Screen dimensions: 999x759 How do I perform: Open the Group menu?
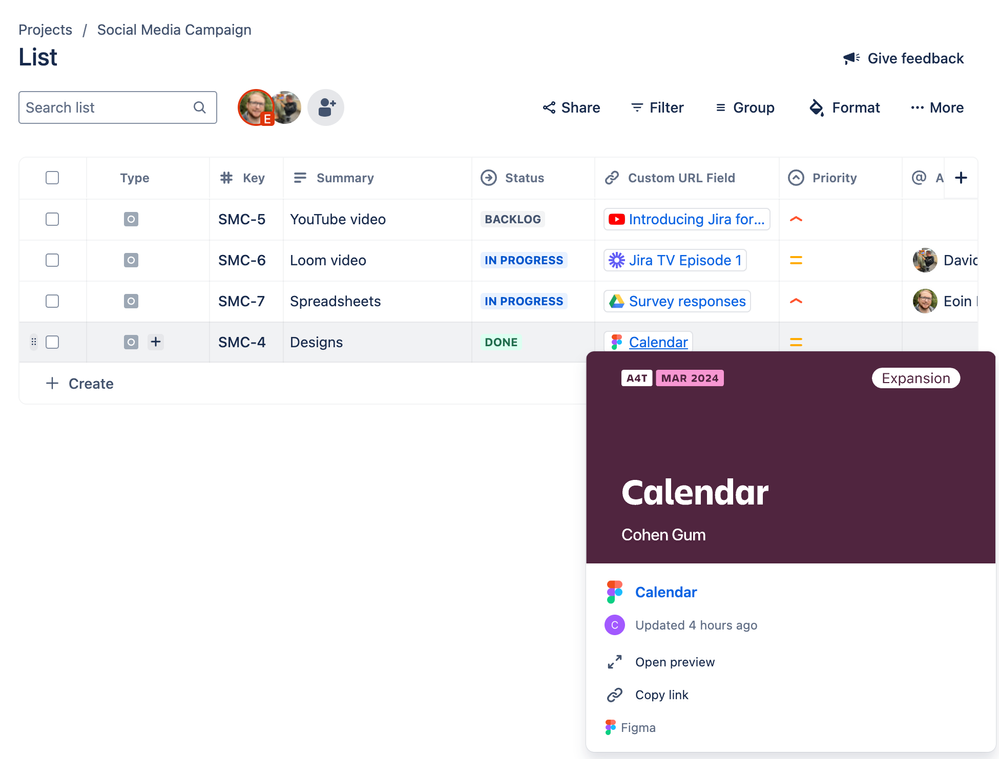745,108
